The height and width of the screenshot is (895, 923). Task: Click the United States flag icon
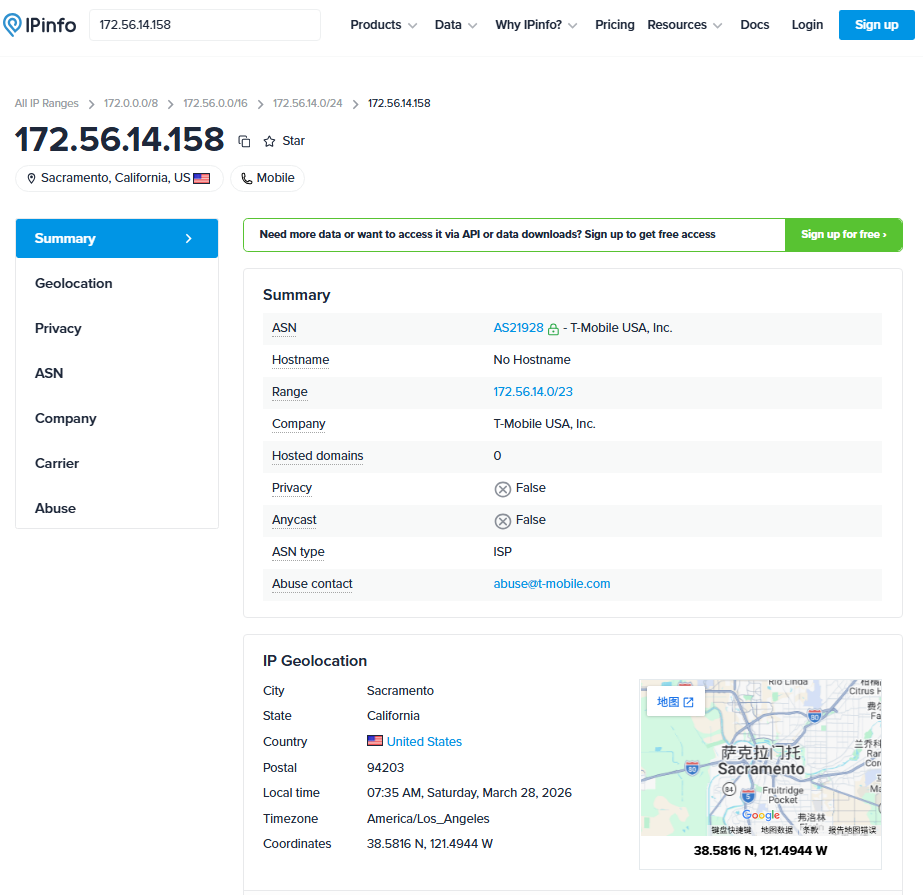pos(375,741)
